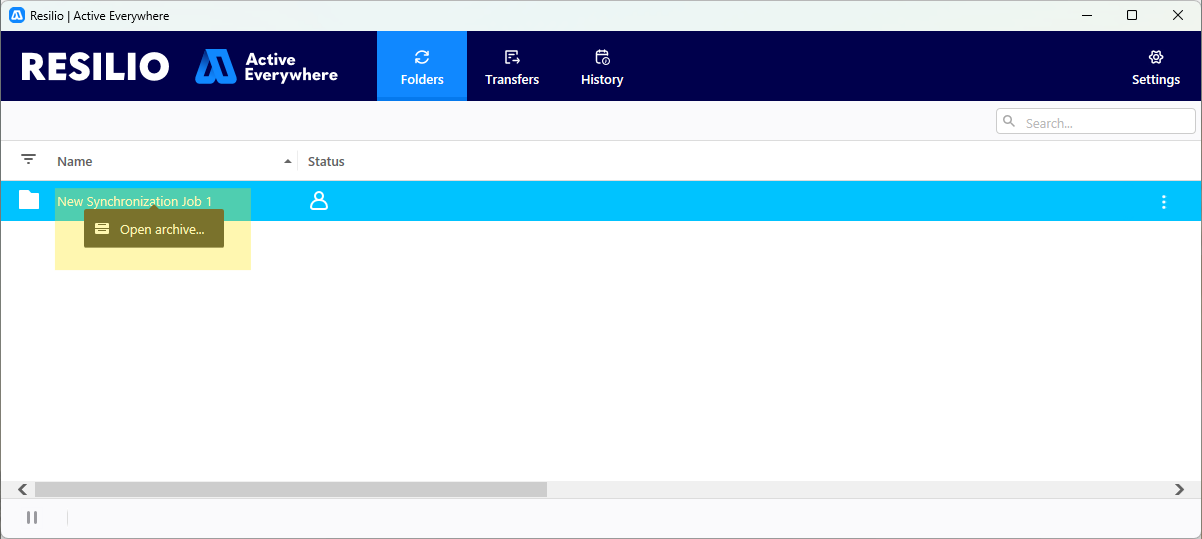Select "Open archive..." from the context menu
Screen dimensions: 1202x539
click(154, 229)
